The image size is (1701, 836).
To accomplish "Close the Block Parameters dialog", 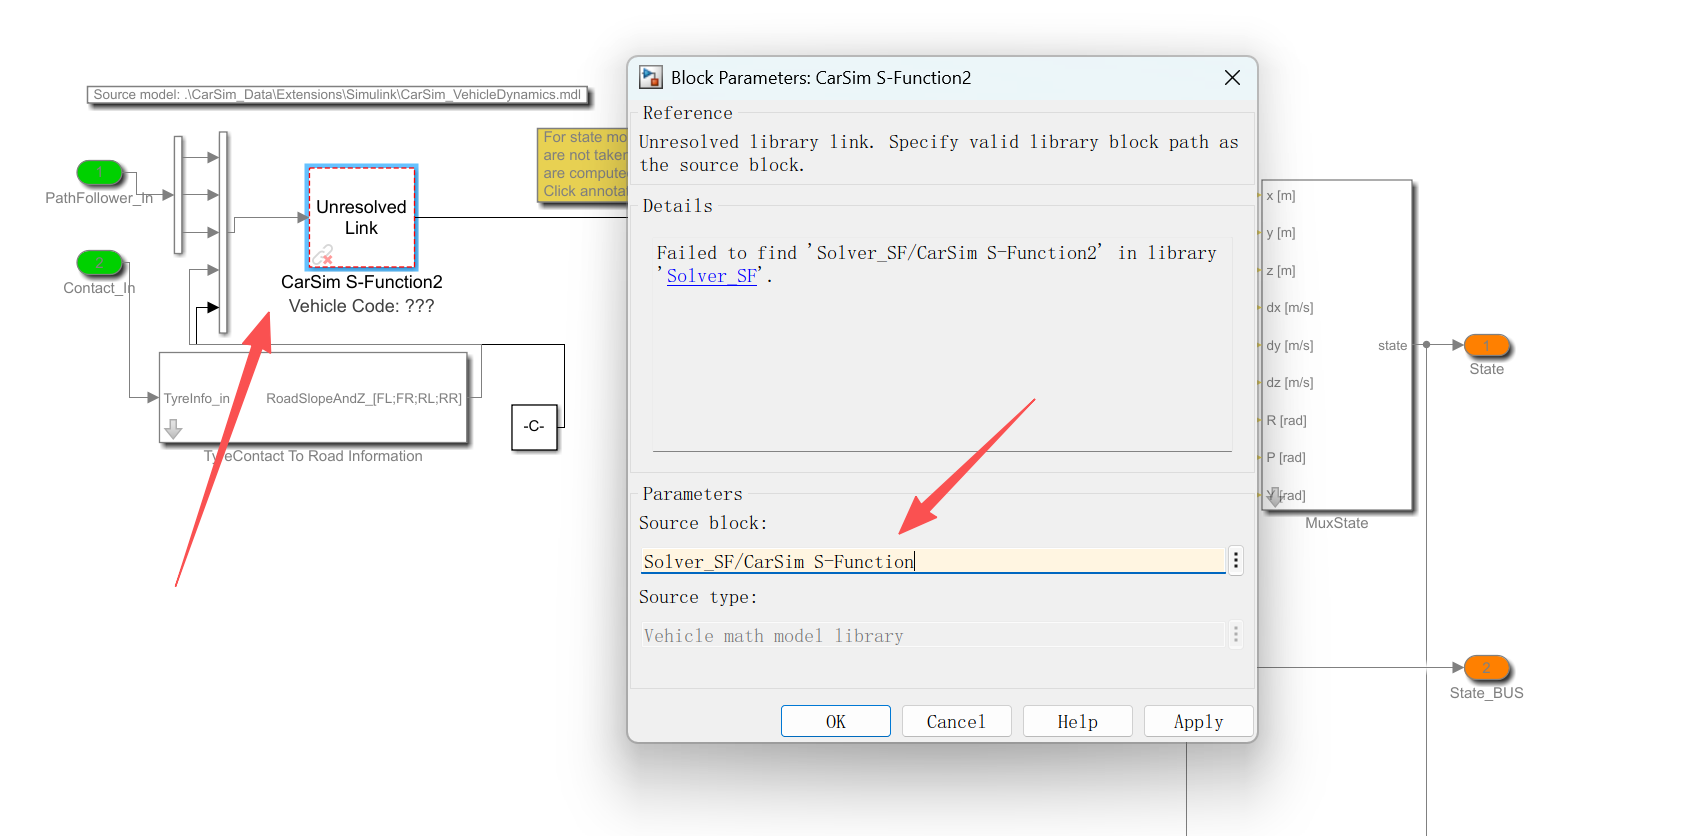I will click(1232, 78).
